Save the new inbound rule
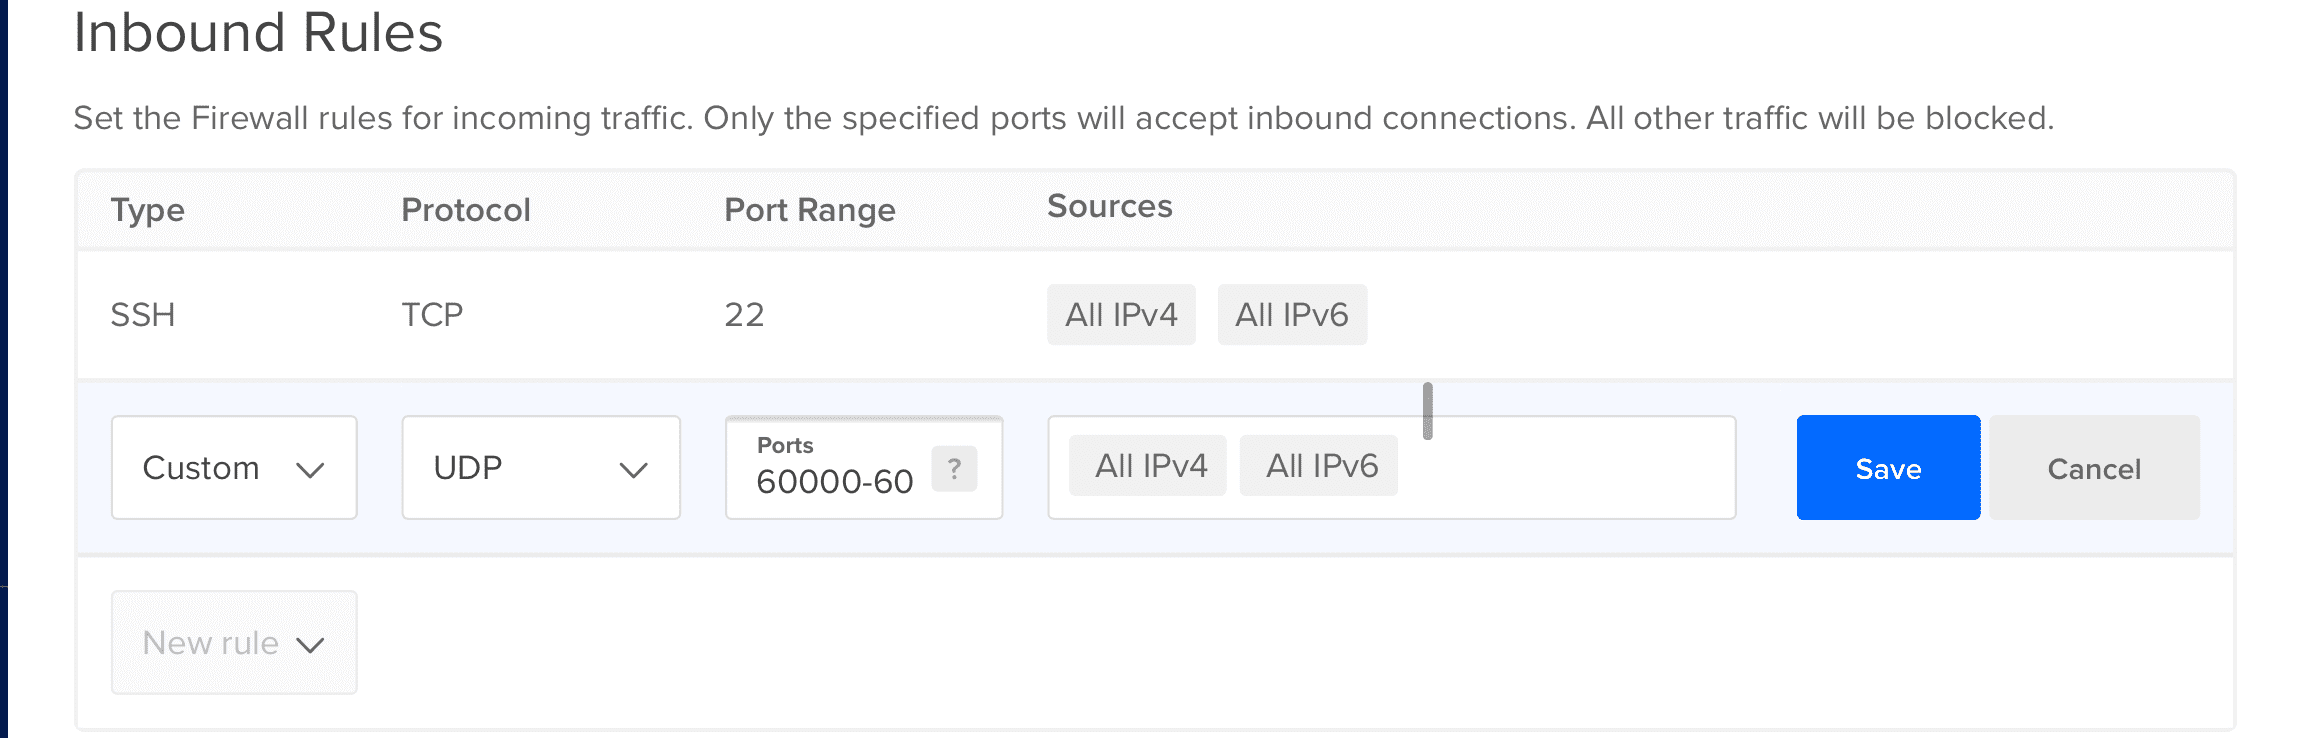The width and height of the screenshot is (2303, 738). (1888, 467)
